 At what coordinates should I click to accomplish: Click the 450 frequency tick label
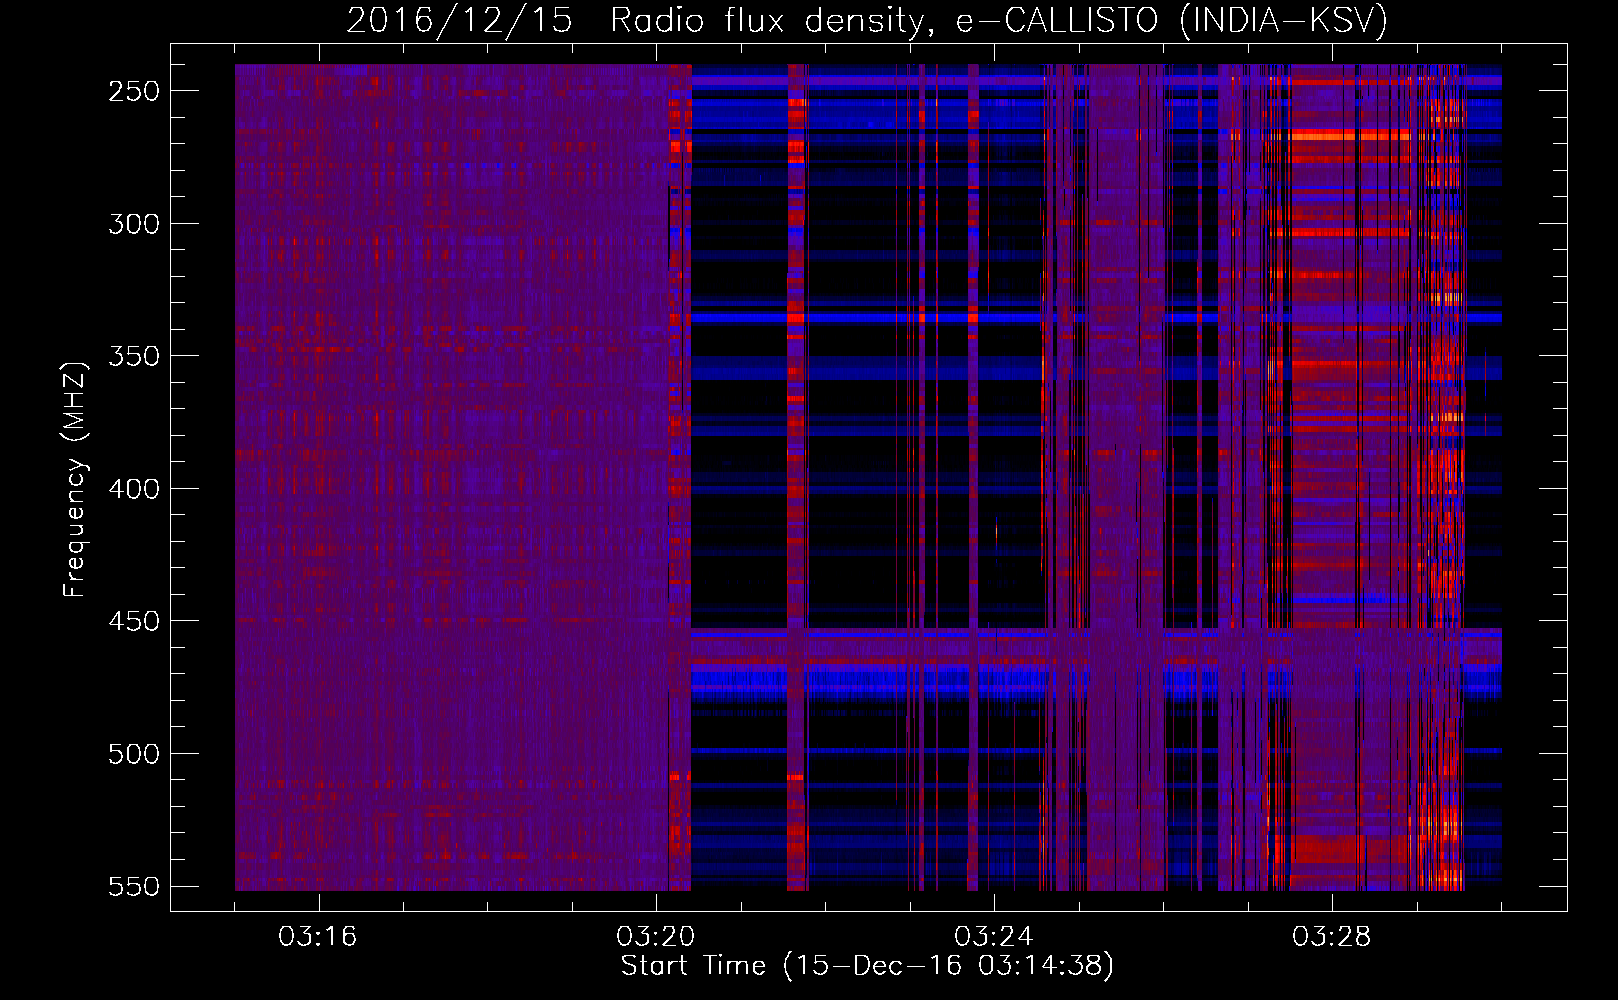click(134, 621)
